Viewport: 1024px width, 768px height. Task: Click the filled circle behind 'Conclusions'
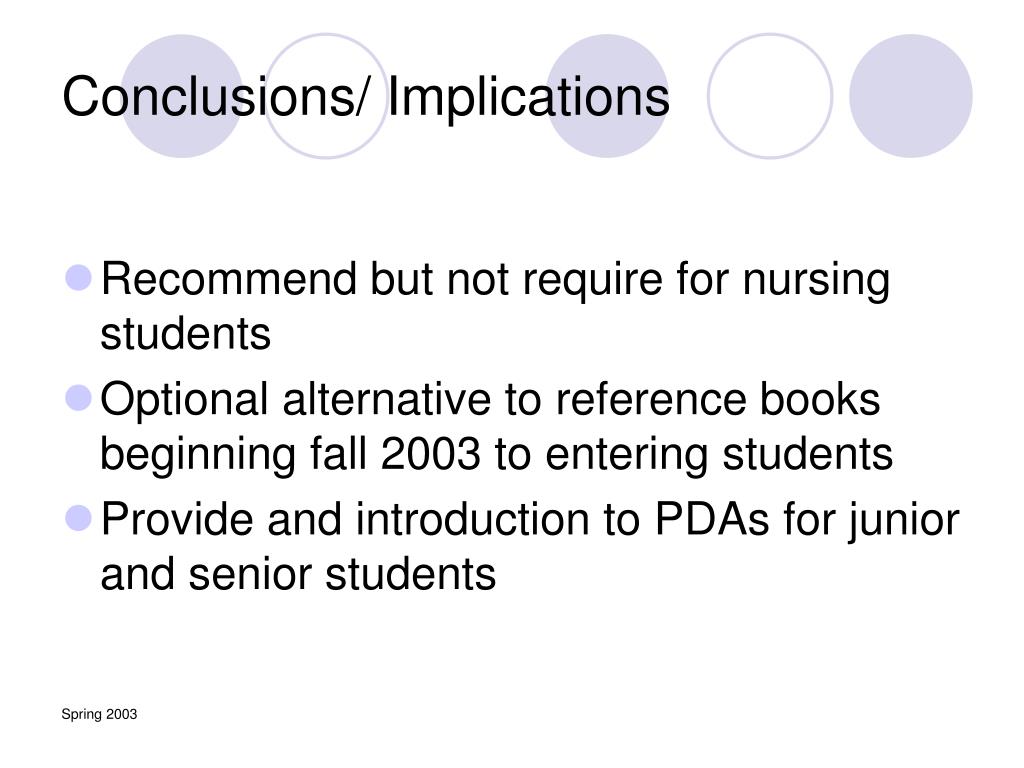tap(182, 96)
